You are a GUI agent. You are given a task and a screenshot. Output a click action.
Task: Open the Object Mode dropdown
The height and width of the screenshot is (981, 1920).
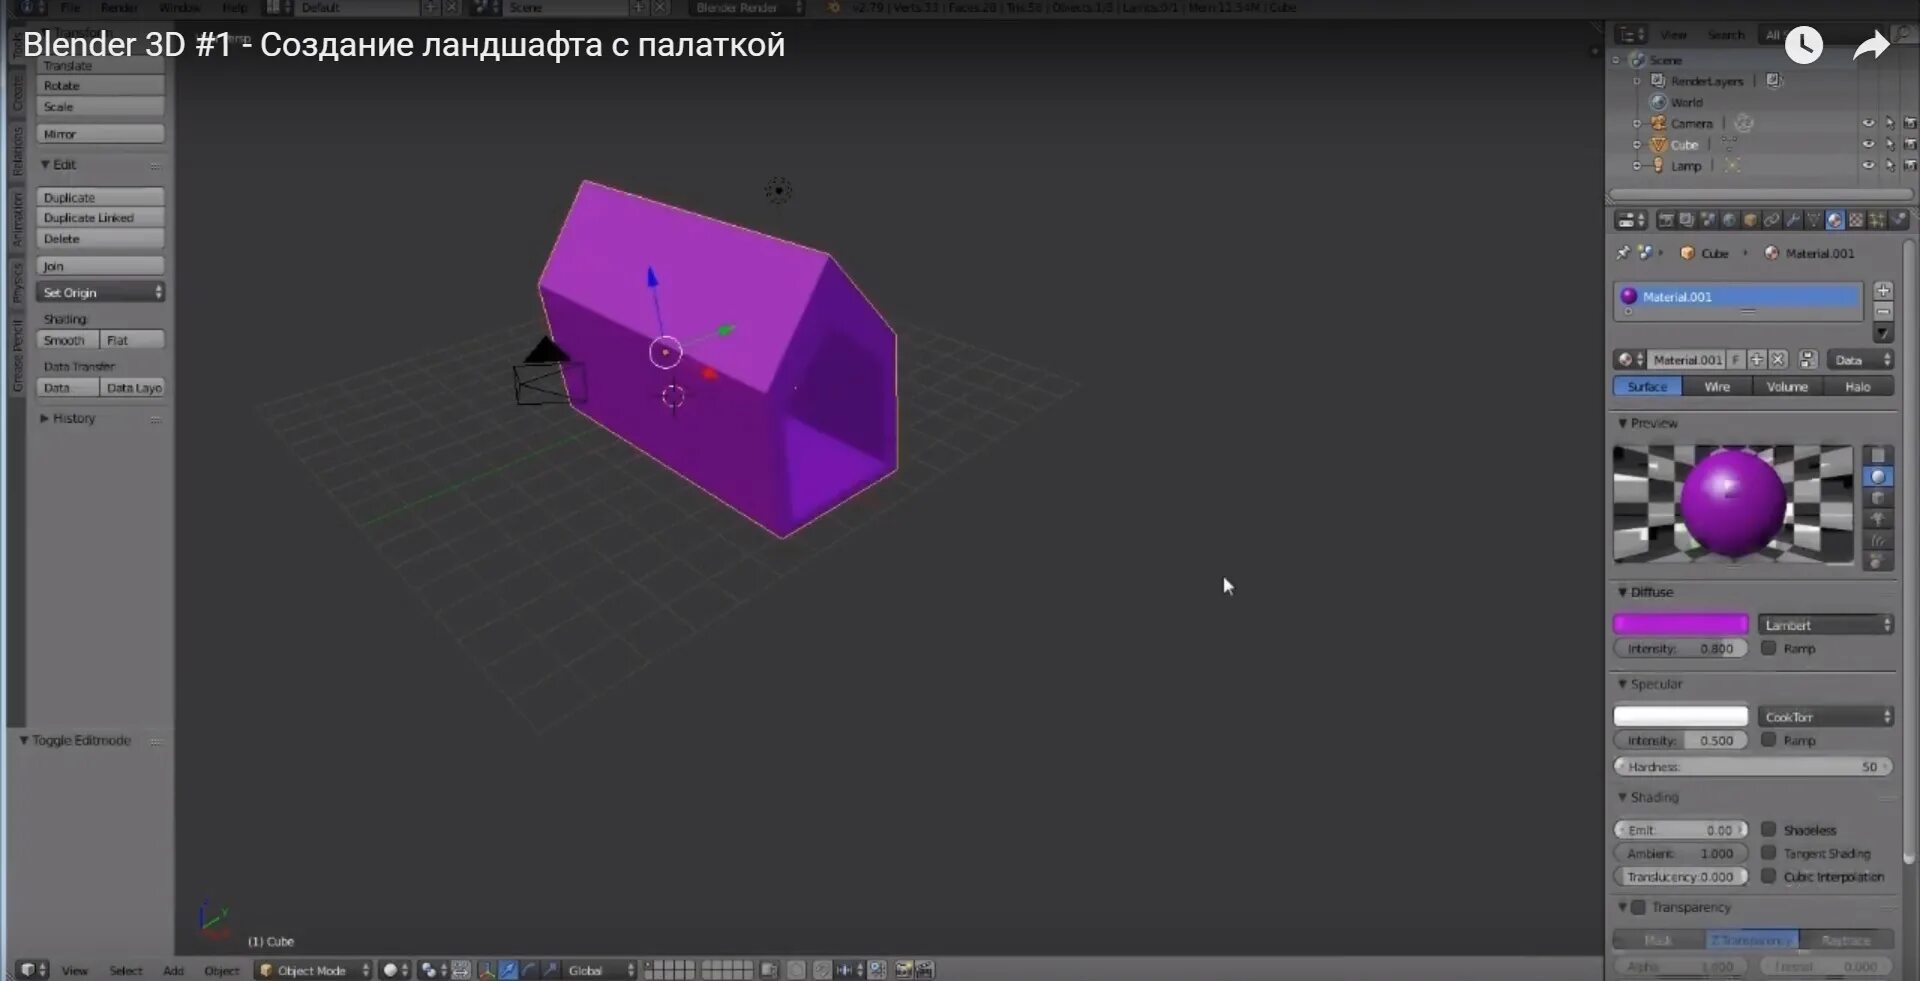[313, 970]
